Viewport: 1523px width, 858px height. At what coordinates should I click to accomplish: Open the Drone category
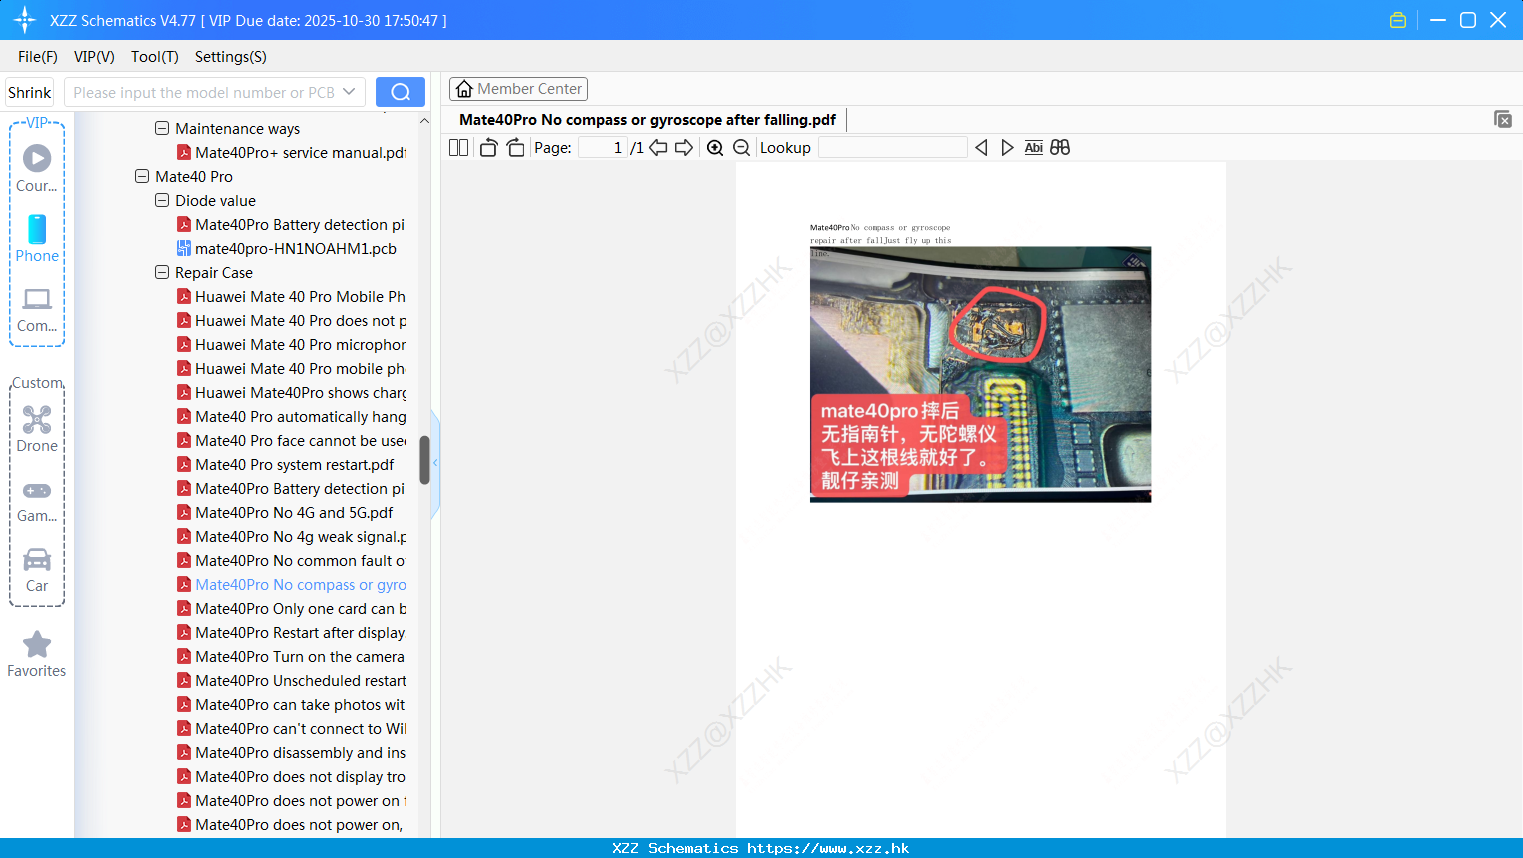pyautogui.click(x=37, y=429)
